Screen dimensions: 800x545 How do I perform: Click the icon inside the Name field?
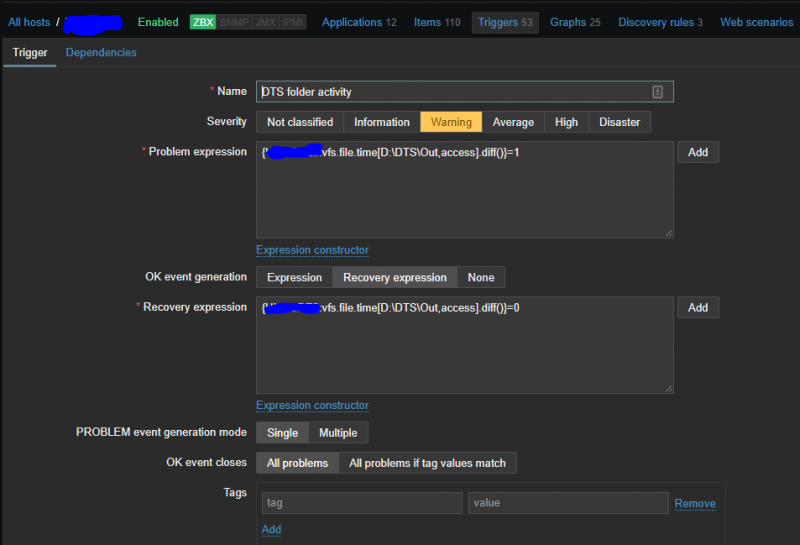click(657, 92)
